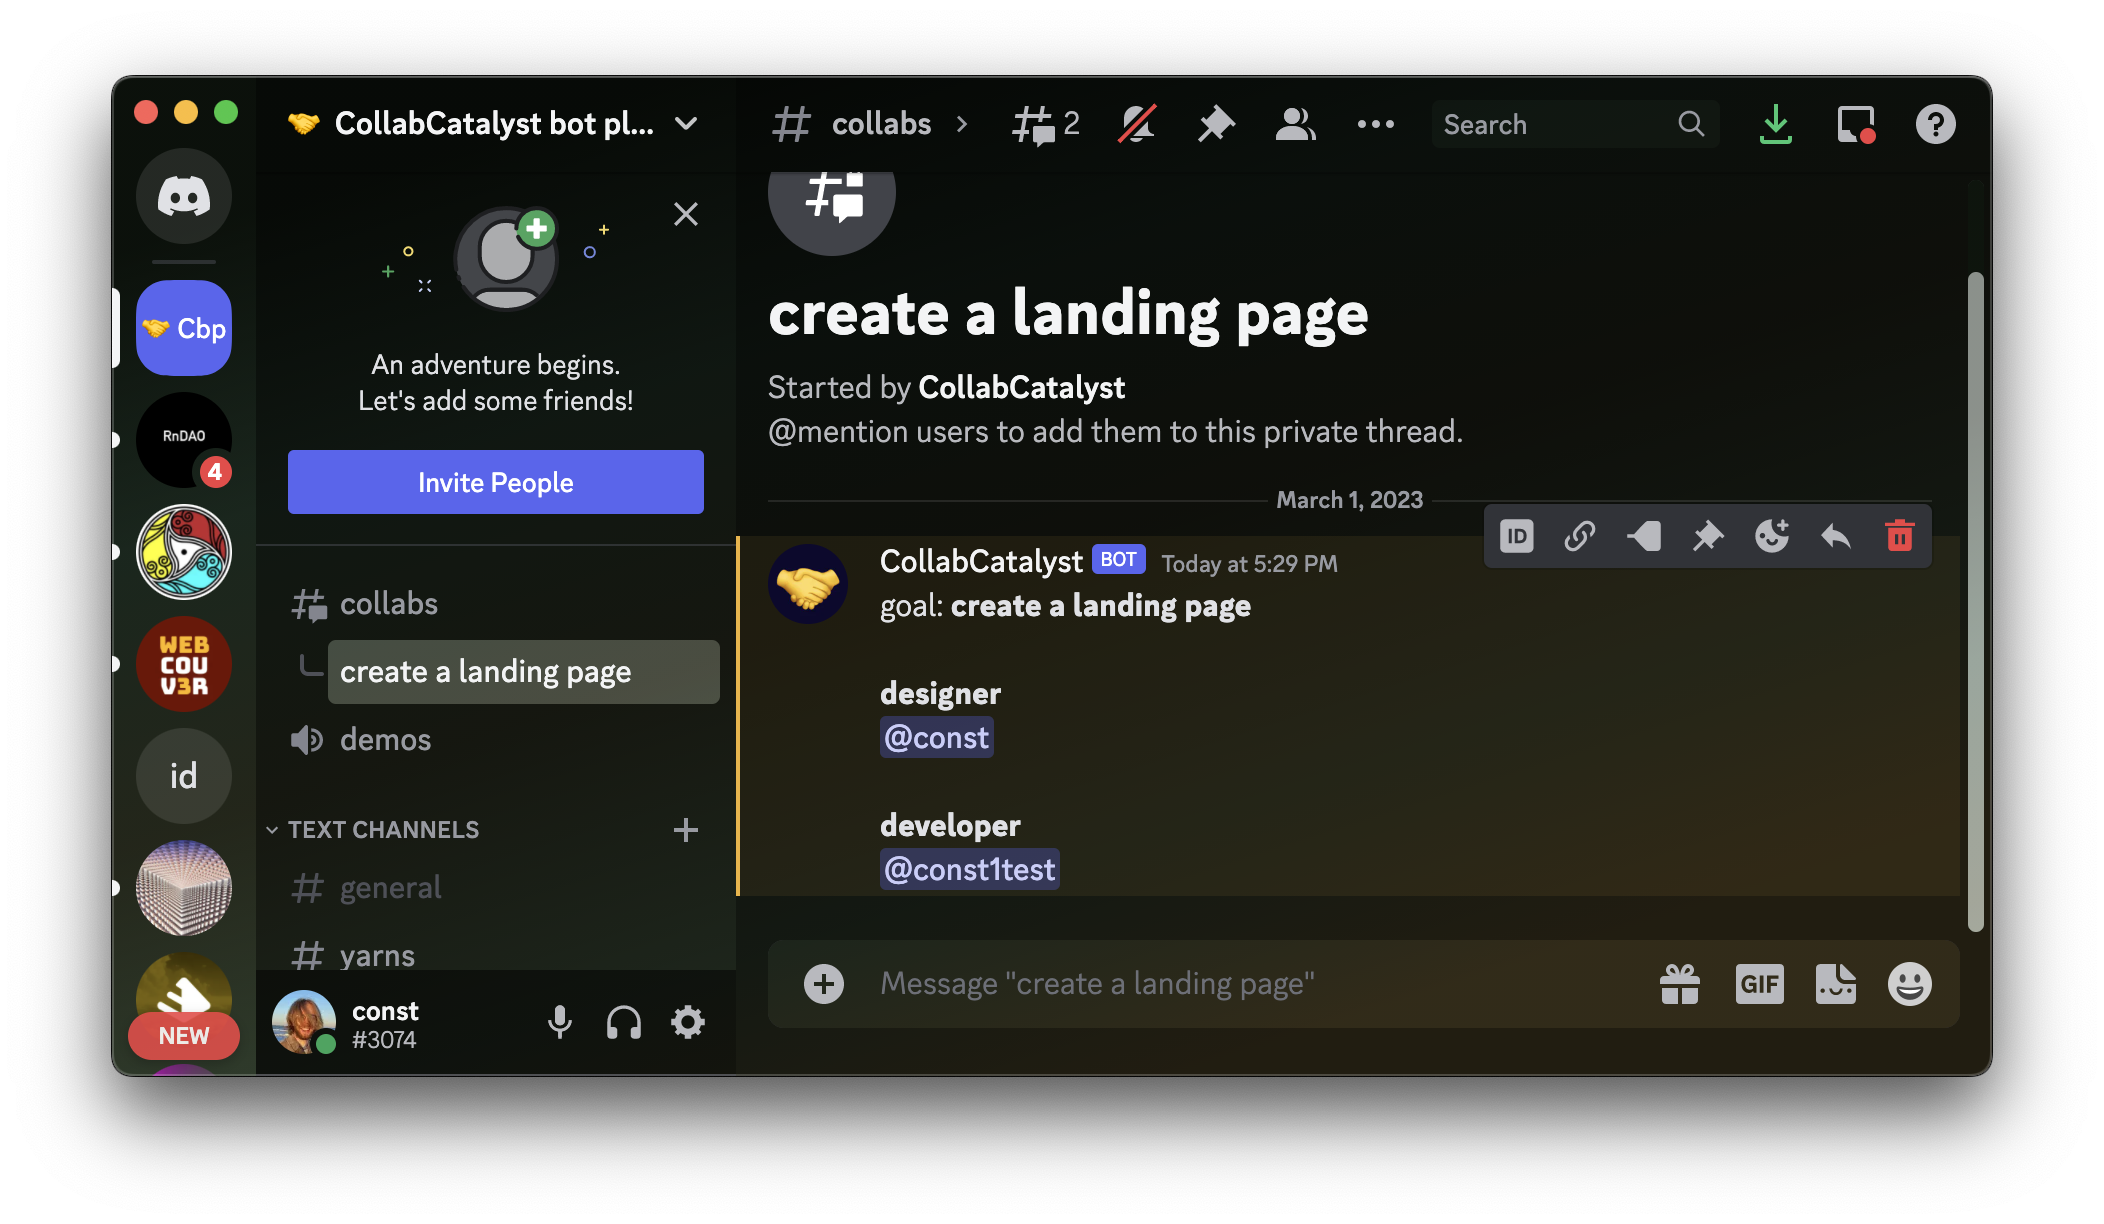Delete the CollabCatalyst message
This screenshot has height=1224, width=2104.
(x=1900, y=536)
